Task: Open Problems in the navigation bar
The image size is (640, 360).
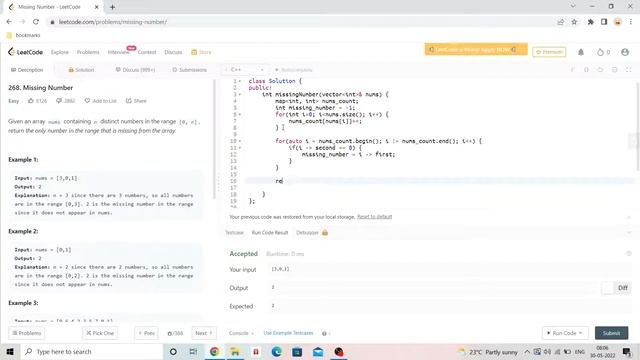Action: [88, 52]
